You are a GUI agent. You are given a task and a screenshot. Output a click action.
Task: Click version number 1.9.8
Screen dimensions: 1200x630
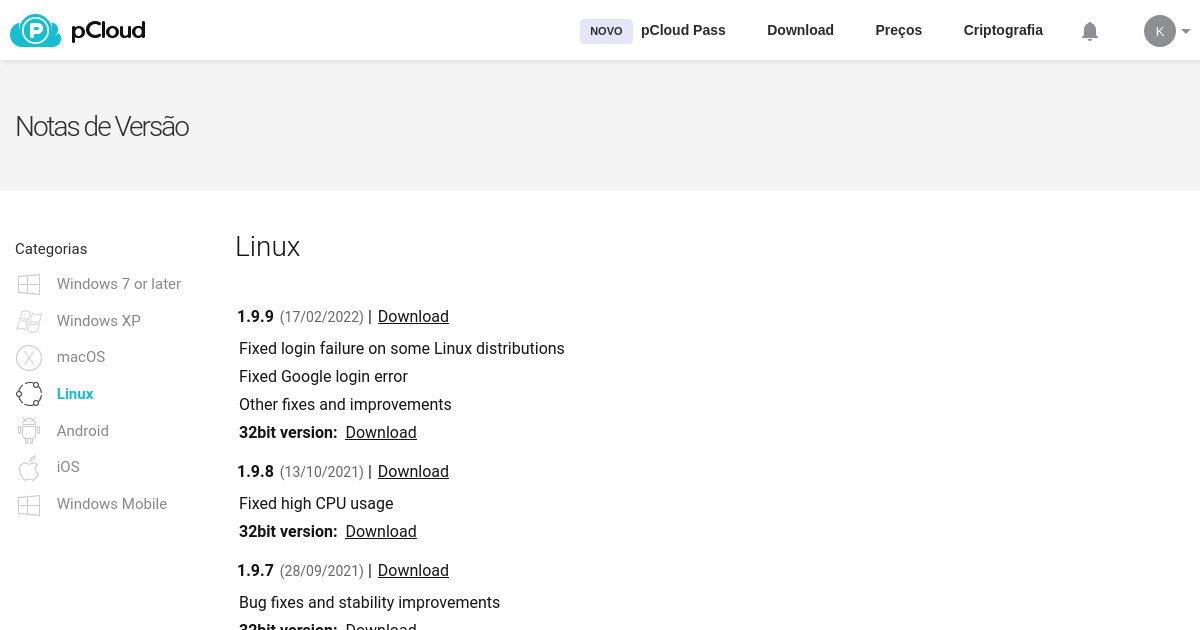click(255, 472)
